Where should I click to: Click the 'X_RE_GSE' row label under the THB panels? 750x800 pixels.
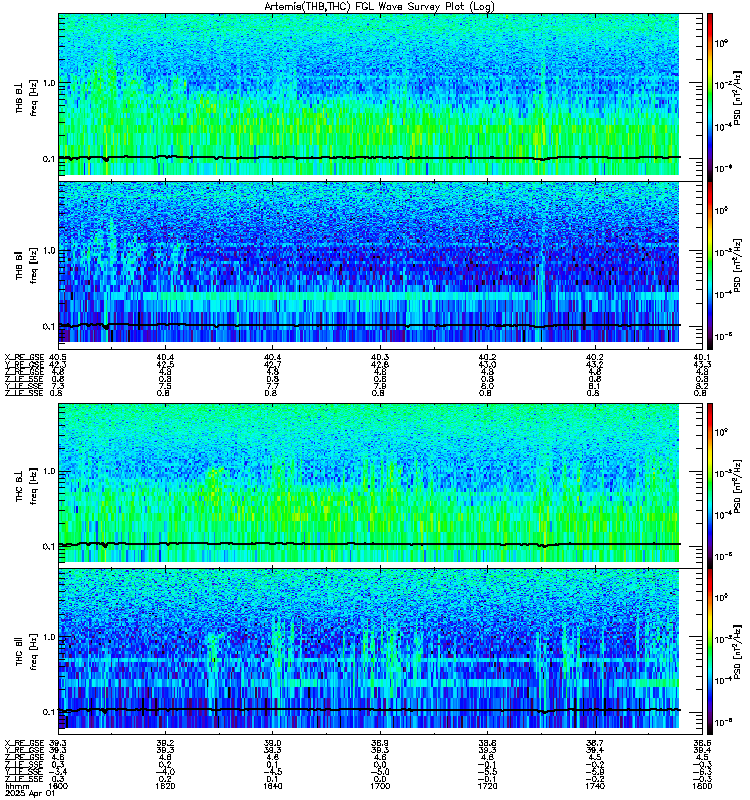tap(24, 357)
